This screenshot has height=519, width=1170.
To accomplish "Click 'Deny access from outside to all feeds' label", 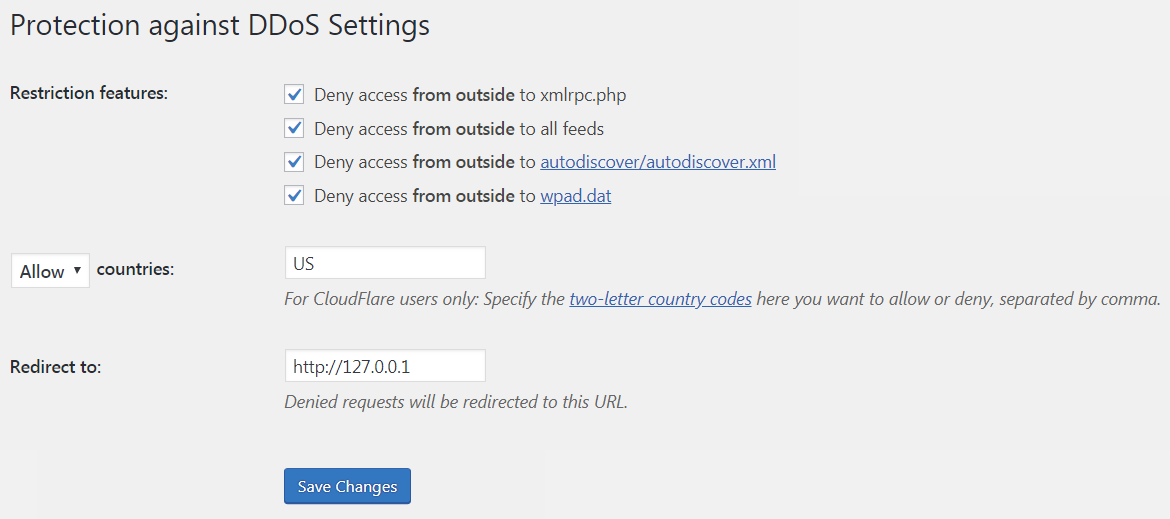I will tap(459, 129).
